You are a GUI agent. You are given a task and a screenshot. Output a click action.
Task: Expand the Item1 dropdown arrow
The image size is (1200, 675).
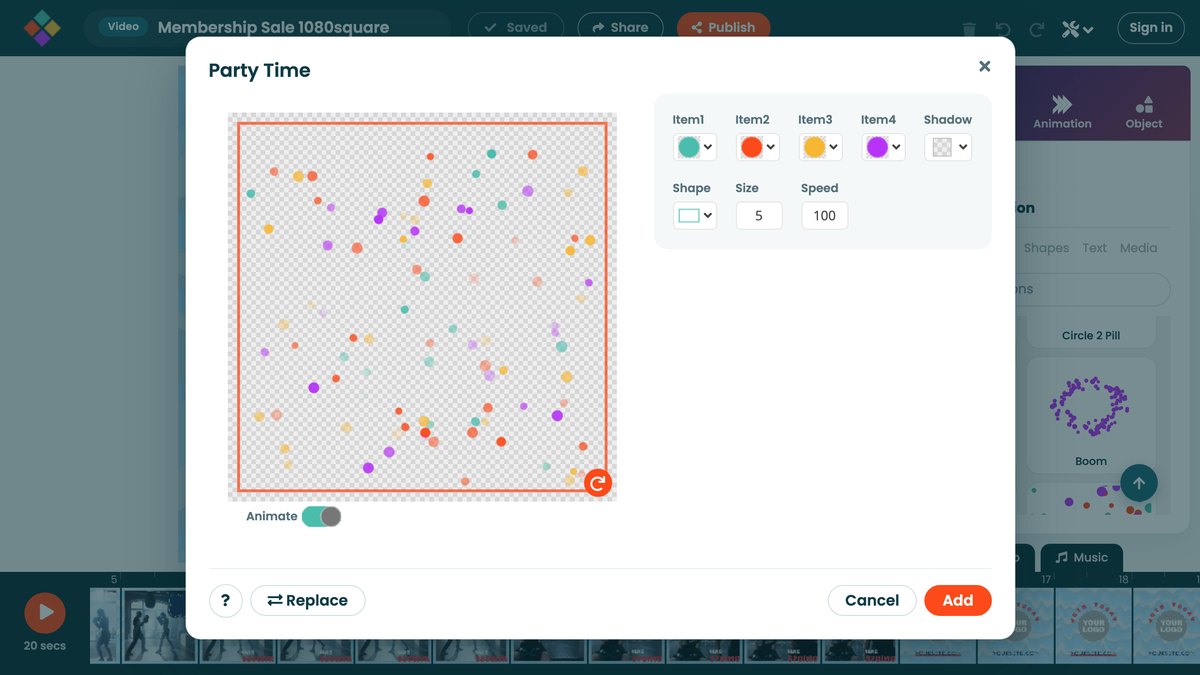point(709,147)
